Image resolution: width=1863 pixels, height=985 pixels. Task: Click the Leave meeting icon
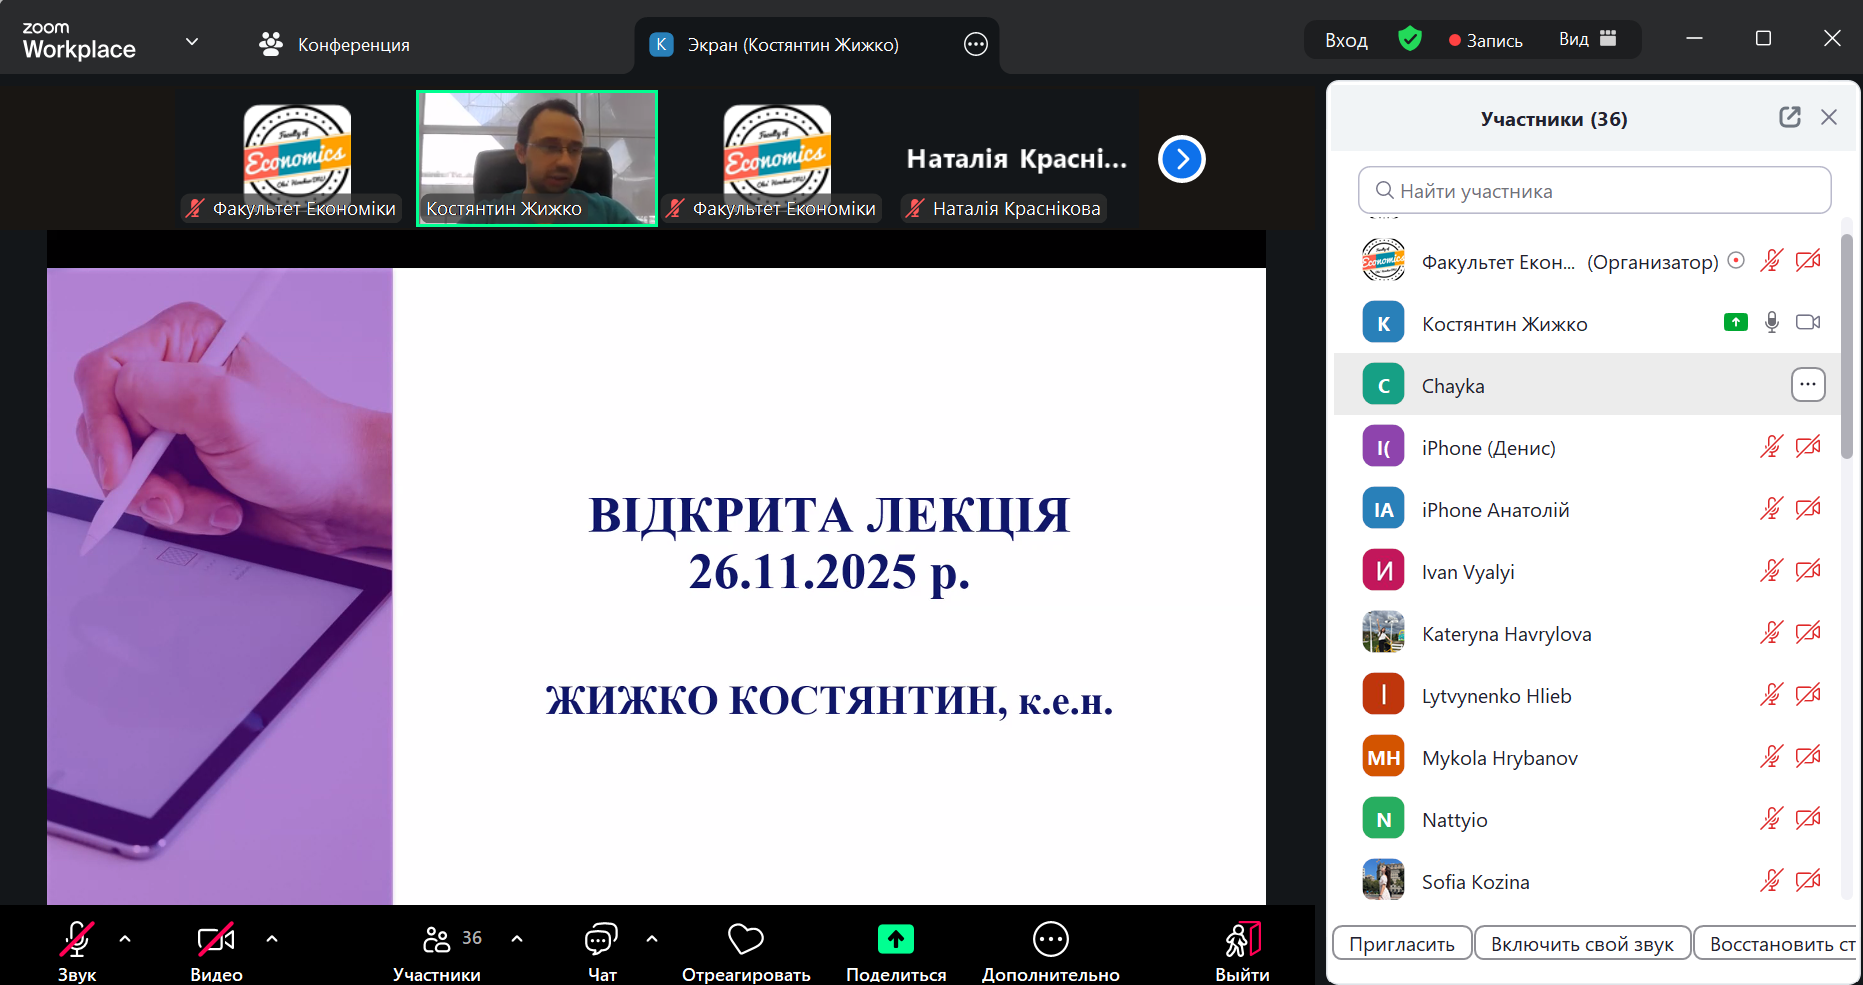pos(1242,939)
